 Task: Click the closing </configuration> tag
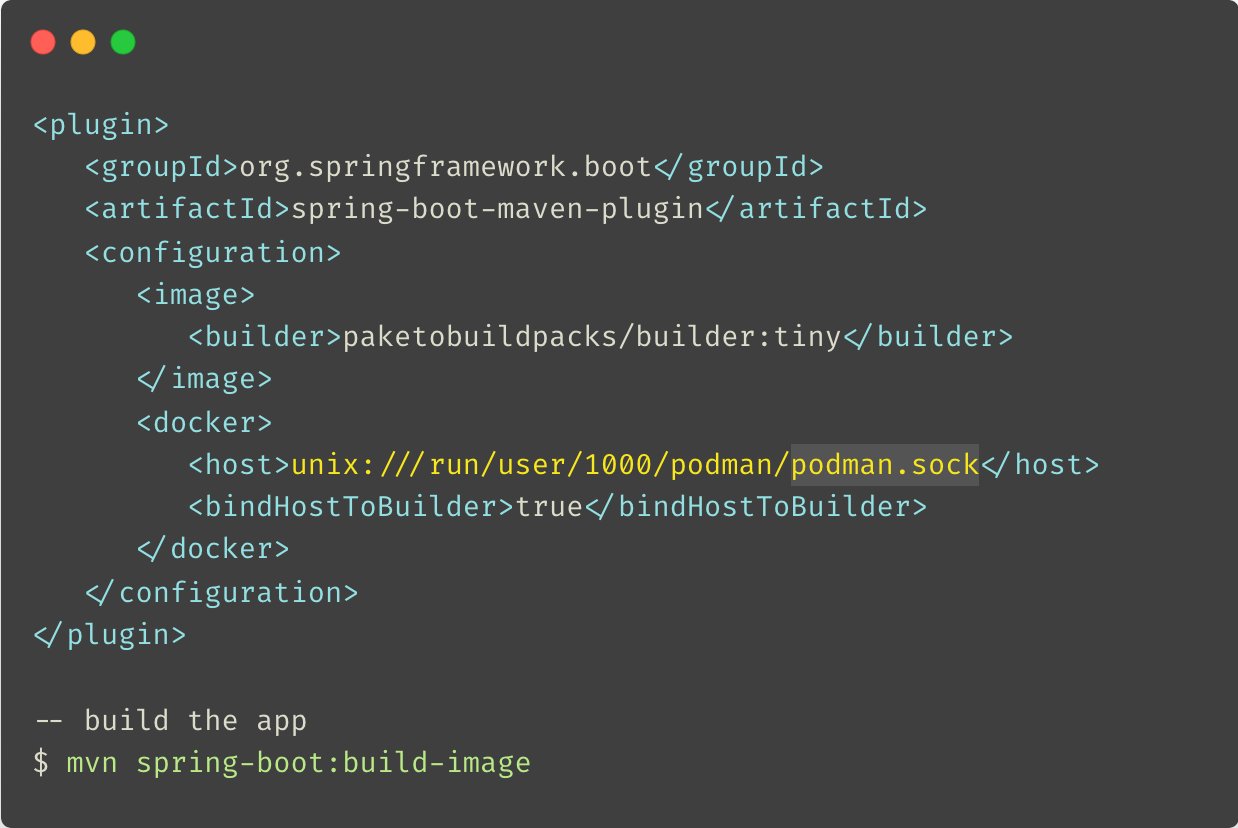point(222,592)
